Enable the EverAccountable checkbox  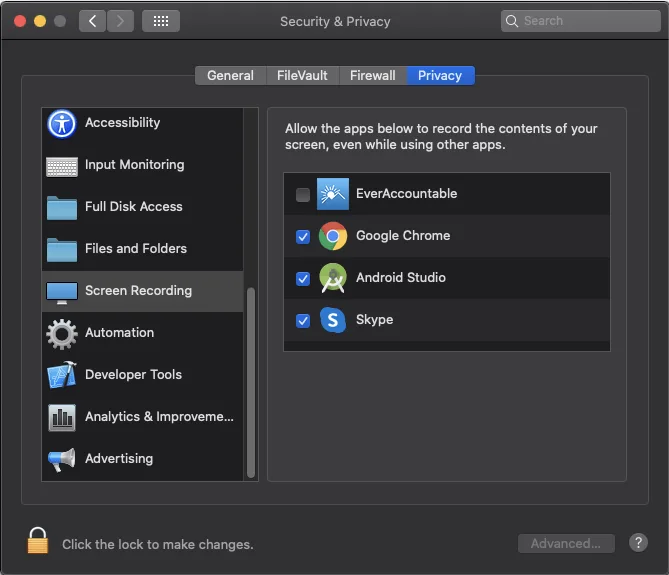(303, 195)
